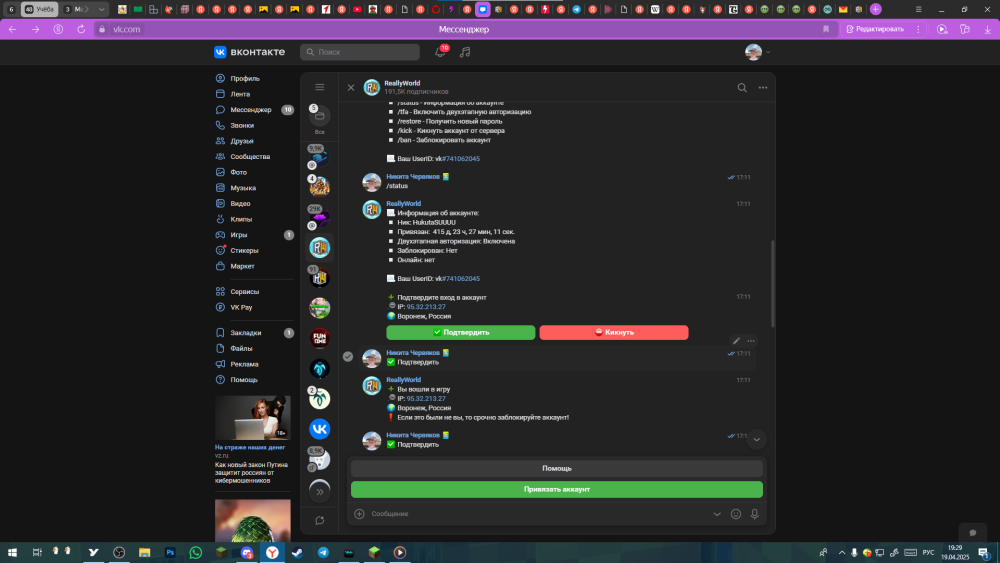The height and width of the screenshot is (563, 1000).
Task: Jump to latest messages chevron
Action: click(756, 439)
